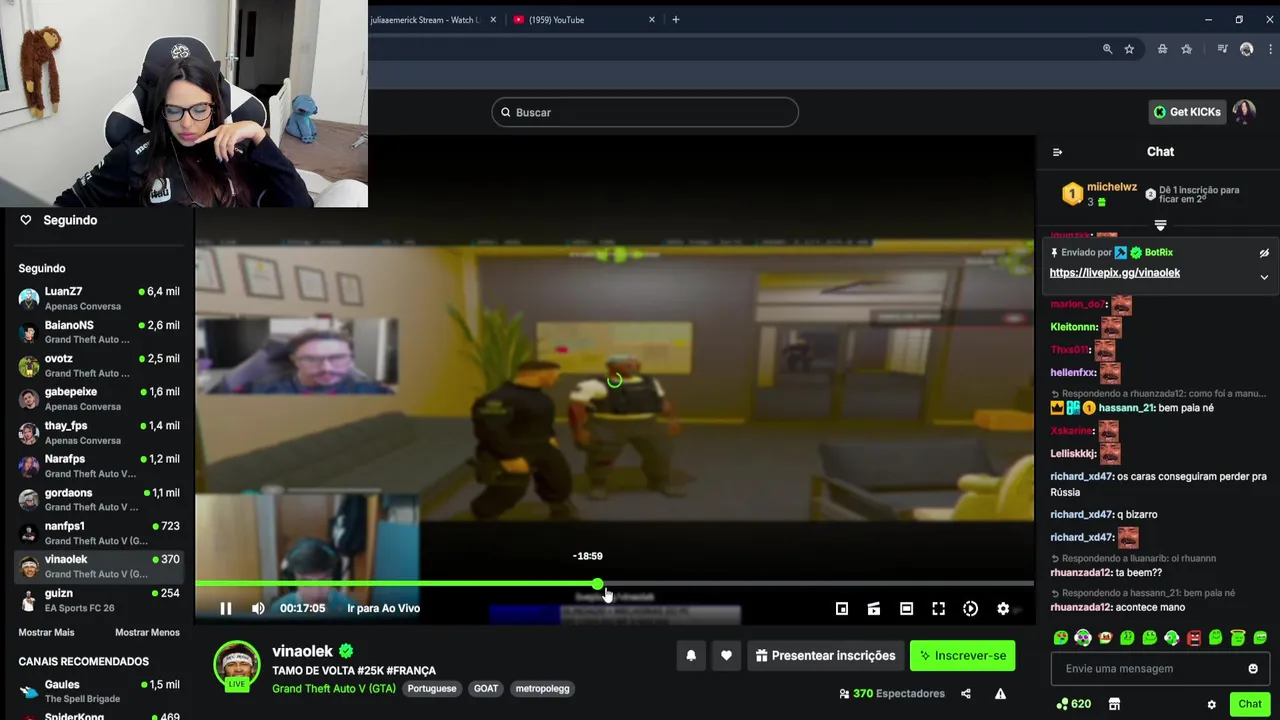Toggle notification bell for vinaolek
This screenshot has width=1280, height=720.
point(691,656)
